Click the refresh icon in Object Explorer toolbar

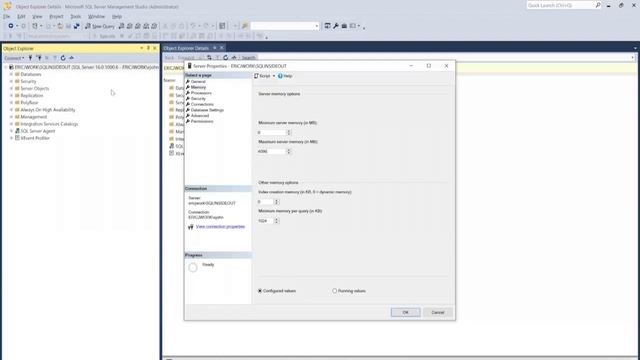click(x=63, y=58)
